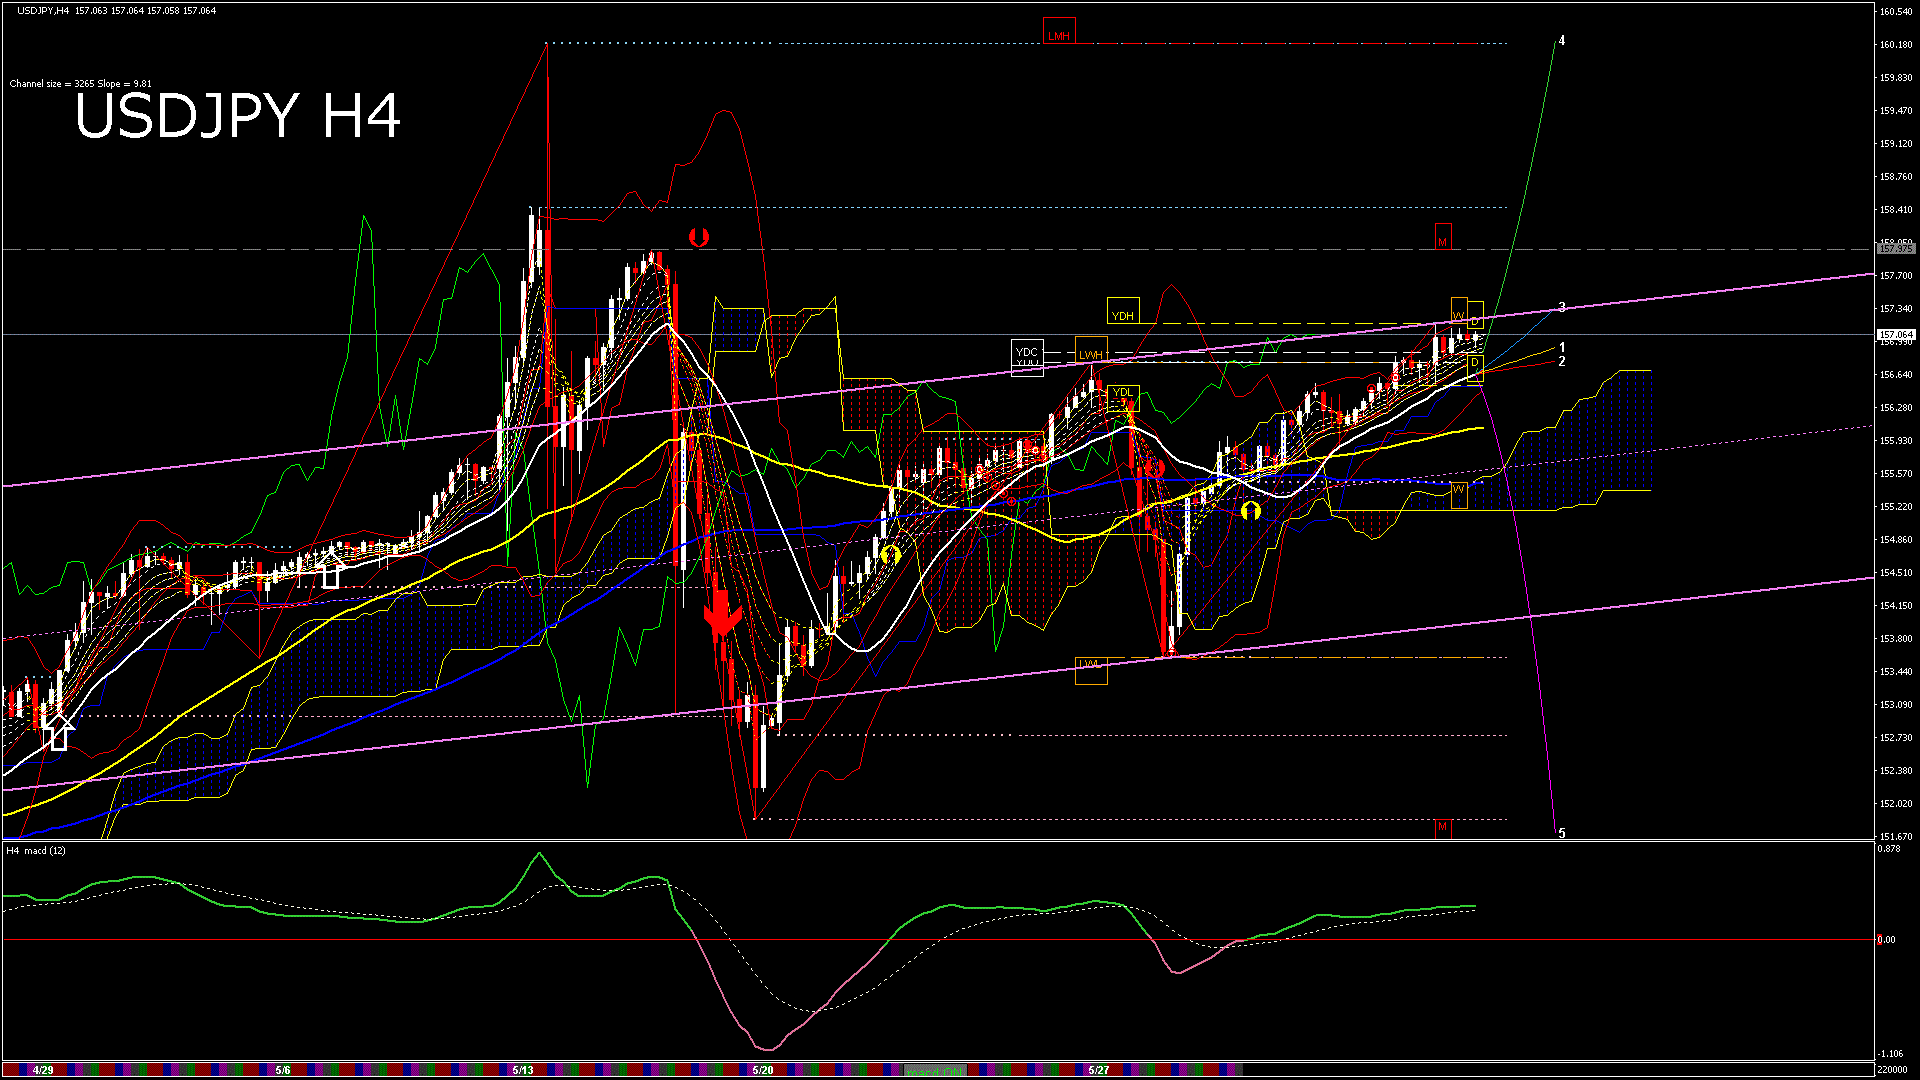Click the H4 macd (12) indicator label
1920x1080 pixels.
36,850
